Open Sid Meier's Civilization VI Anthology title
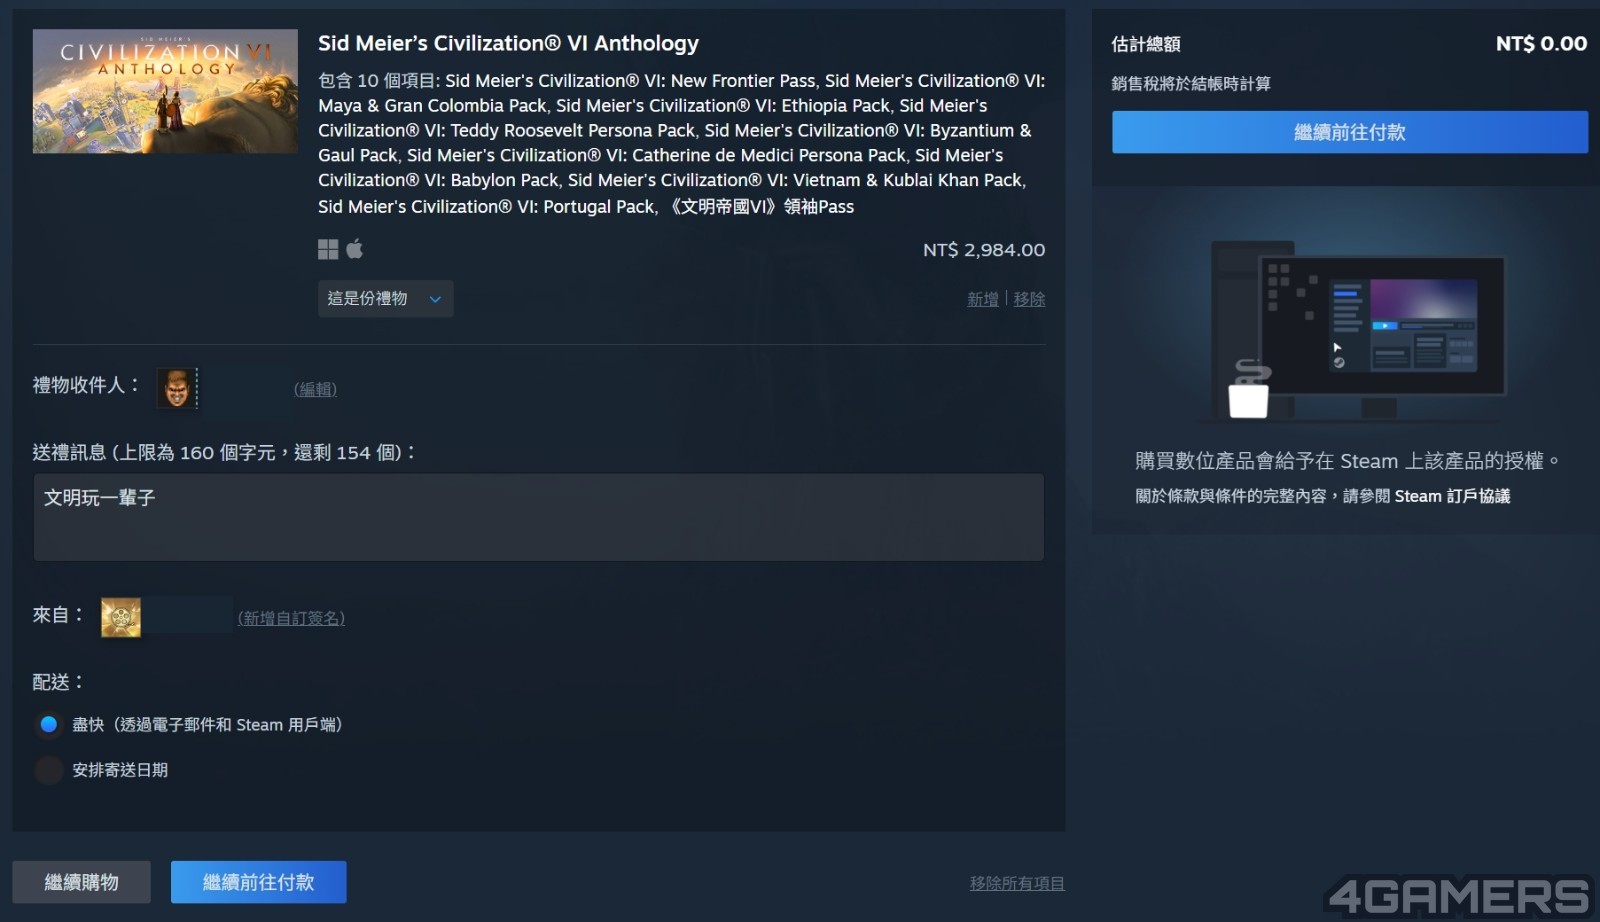 508,43
